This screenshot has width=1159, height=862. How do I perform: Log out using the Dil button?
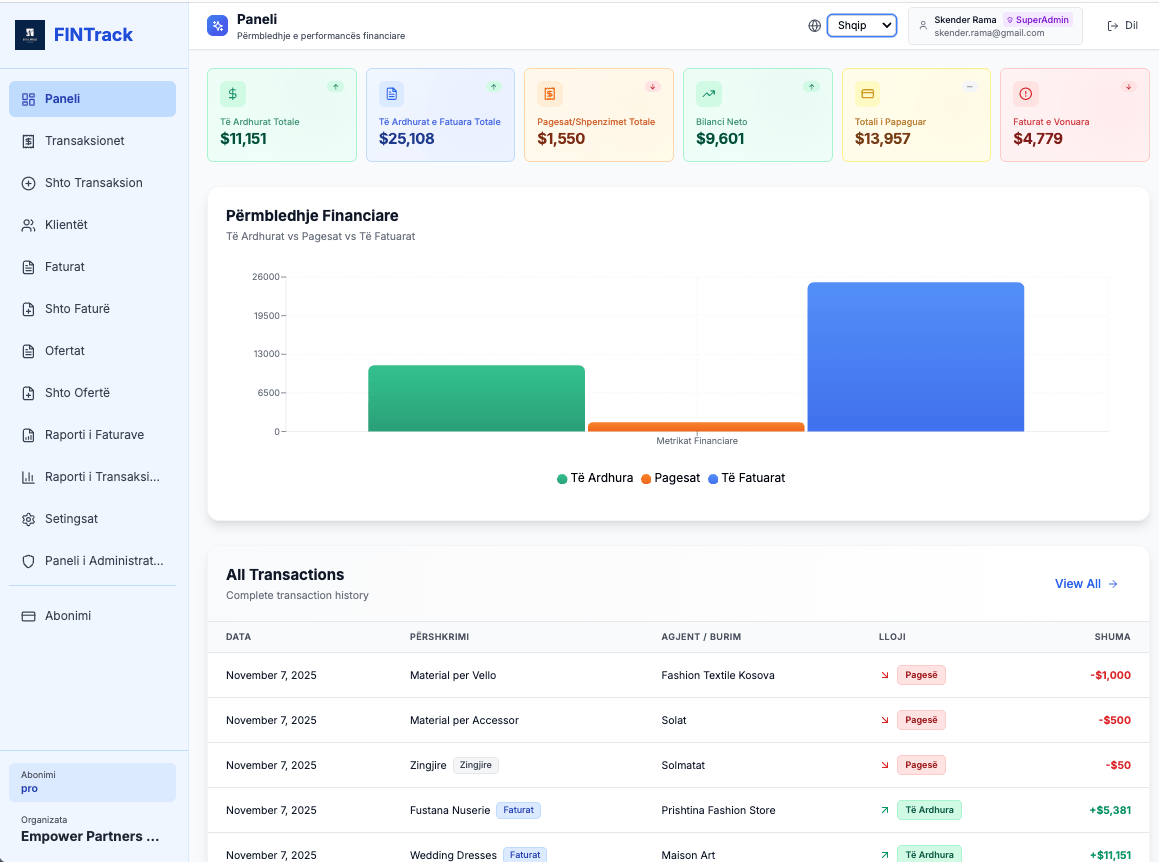pyautogui.click(x=1122, y=25)
